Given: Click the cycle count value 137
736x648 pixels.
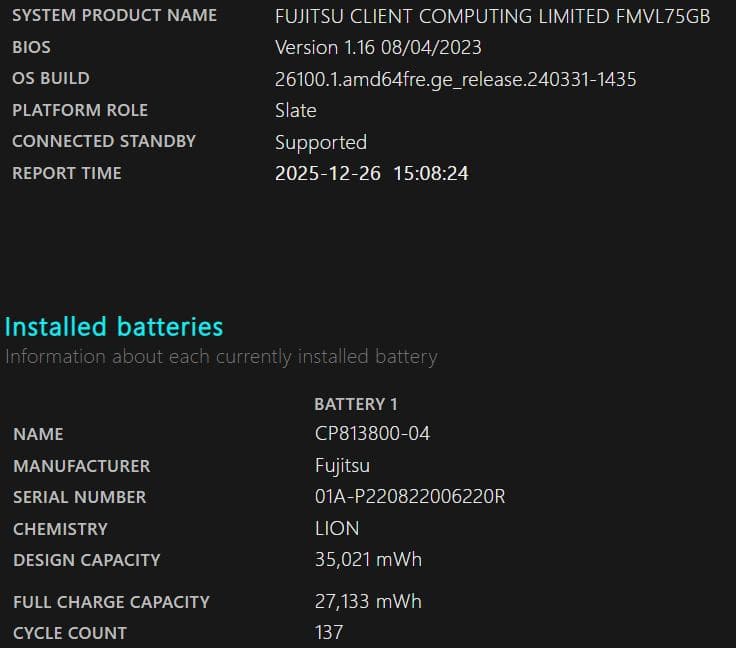Looking at the screenshot, I should coord(329,633).
